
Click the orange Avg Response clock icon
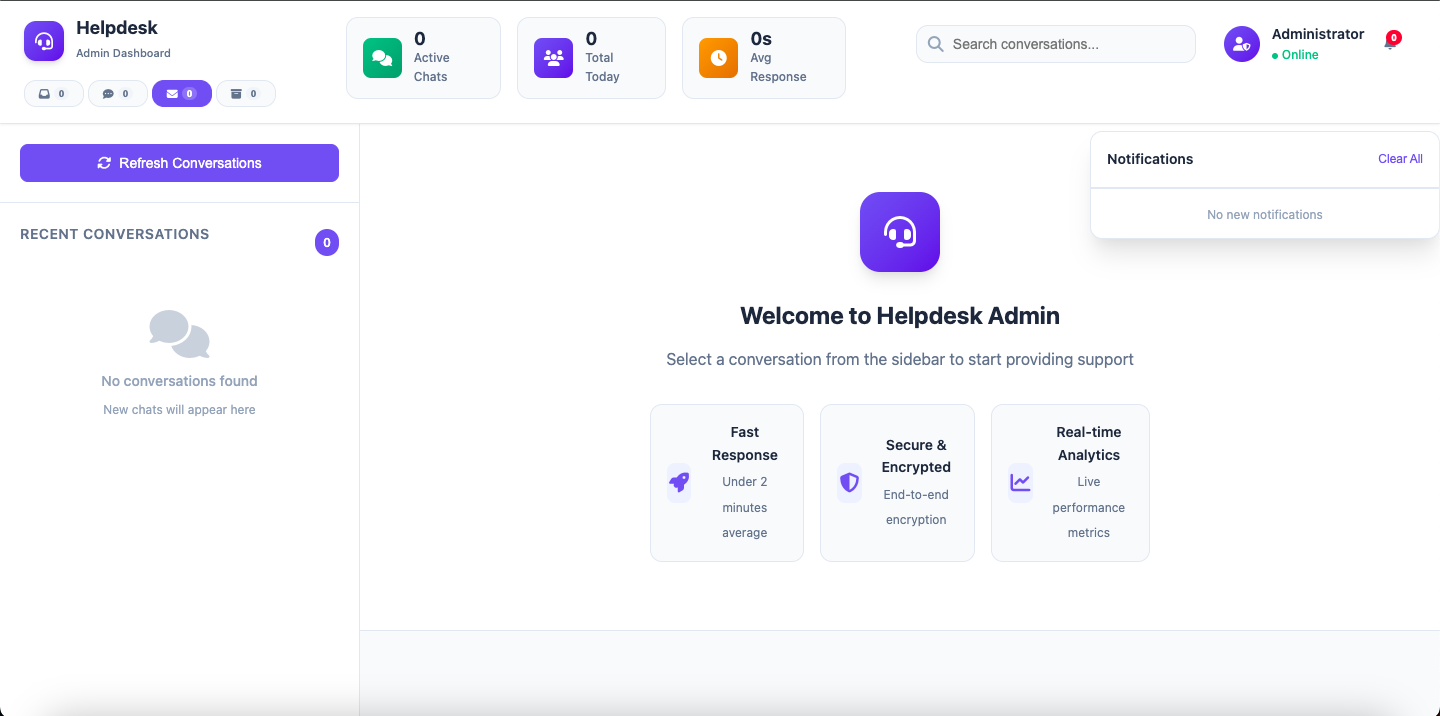(x=718, y=58)
